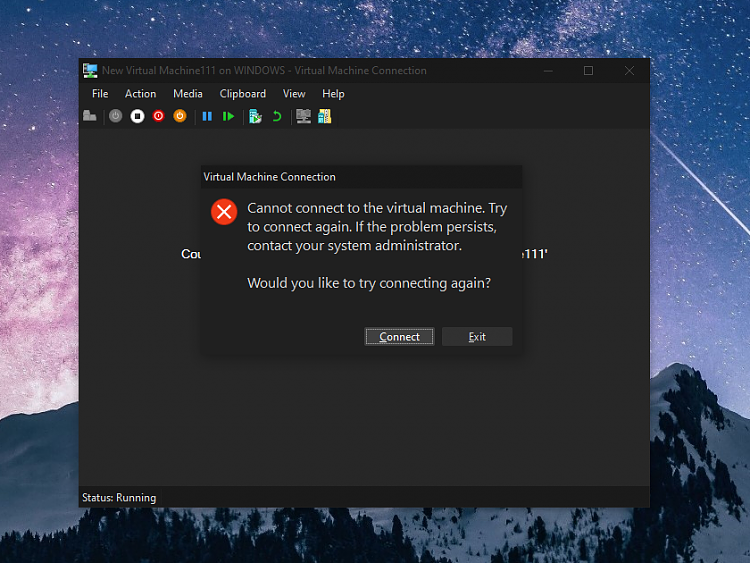Click the dialog title 'Virtual Machine Connection'

point(269,177)
